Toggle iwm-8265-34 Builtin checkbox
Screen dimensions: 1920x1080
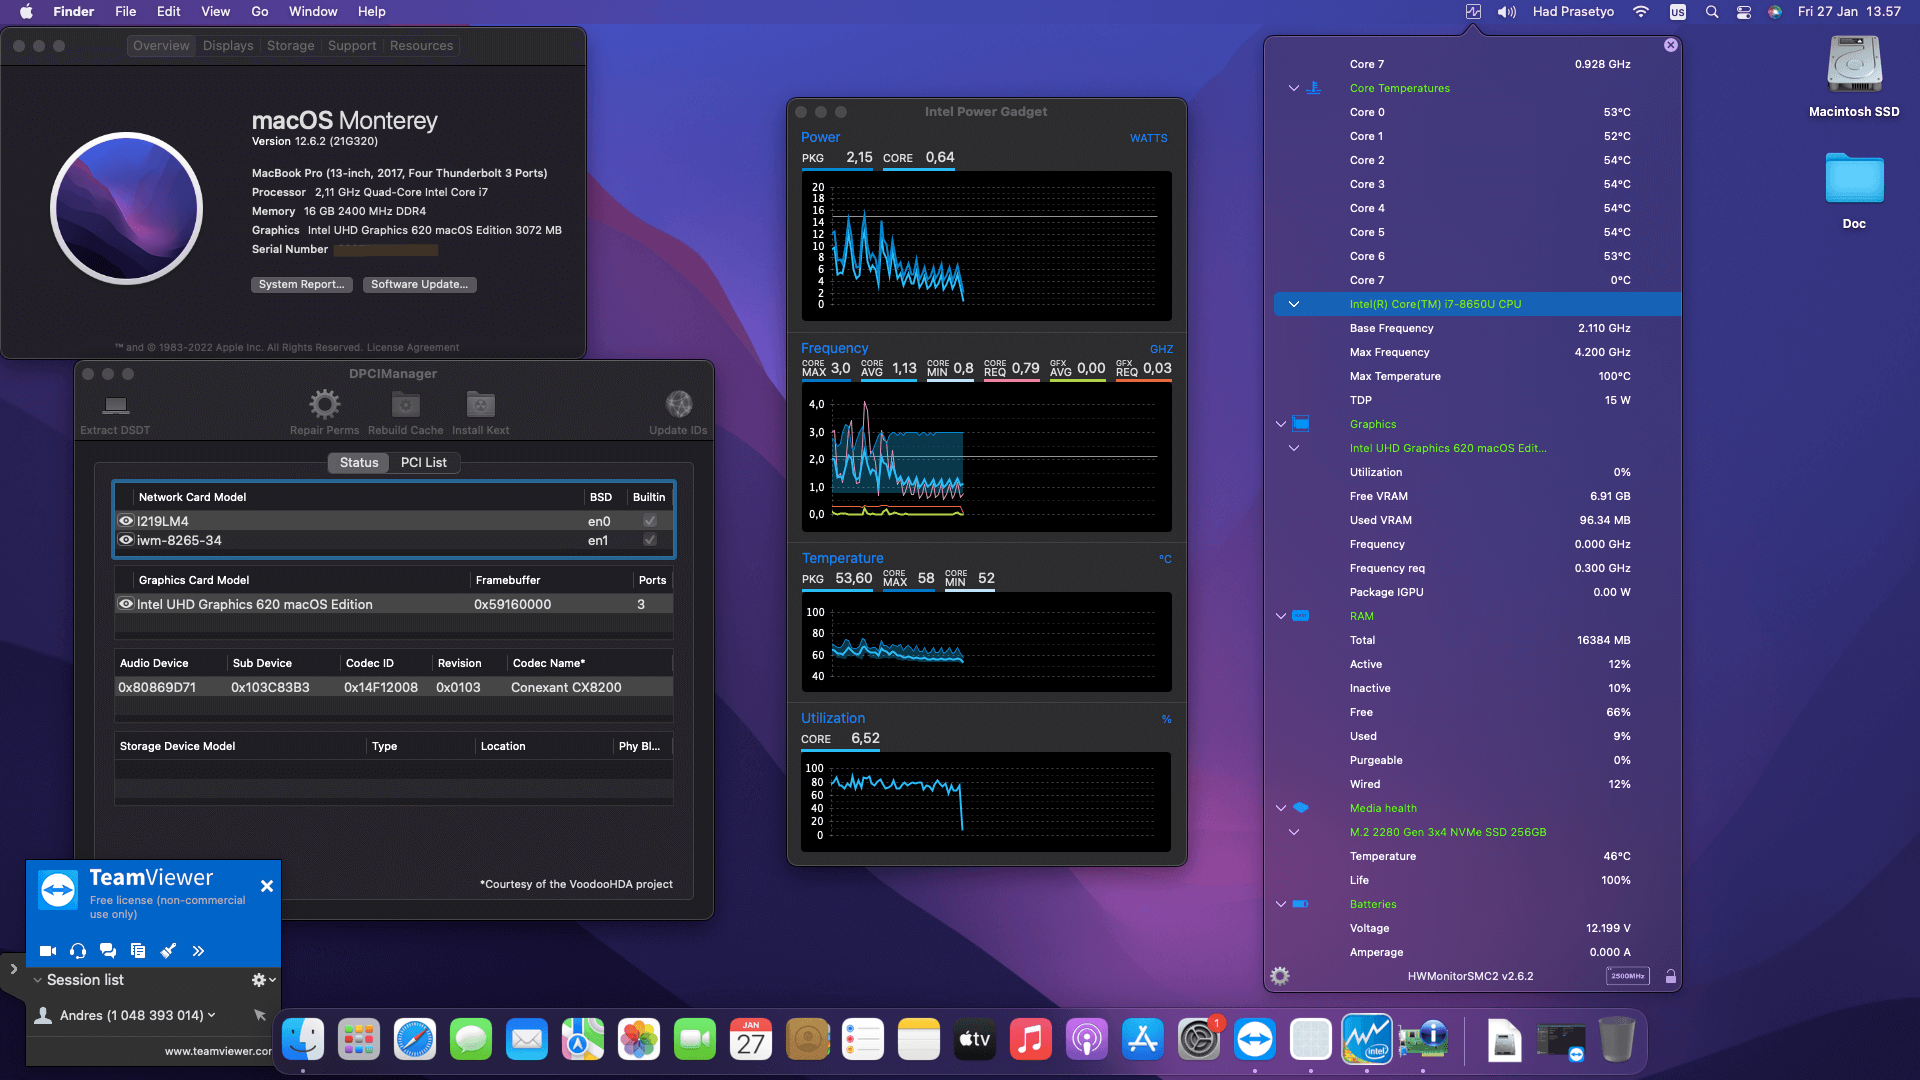click(x=650, y=540)
